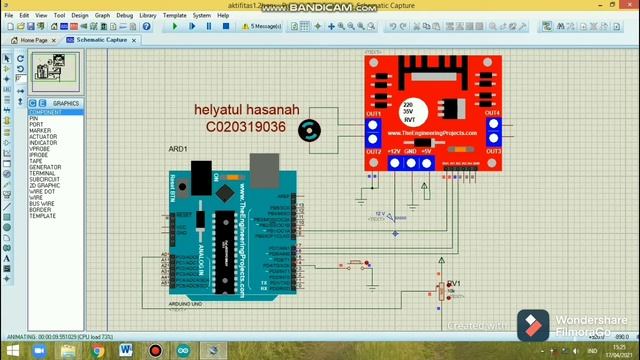Click the Zoom Out magnifier icon
Screen dimensions: 640x360
pyautogui.click(x=351, y=27)
